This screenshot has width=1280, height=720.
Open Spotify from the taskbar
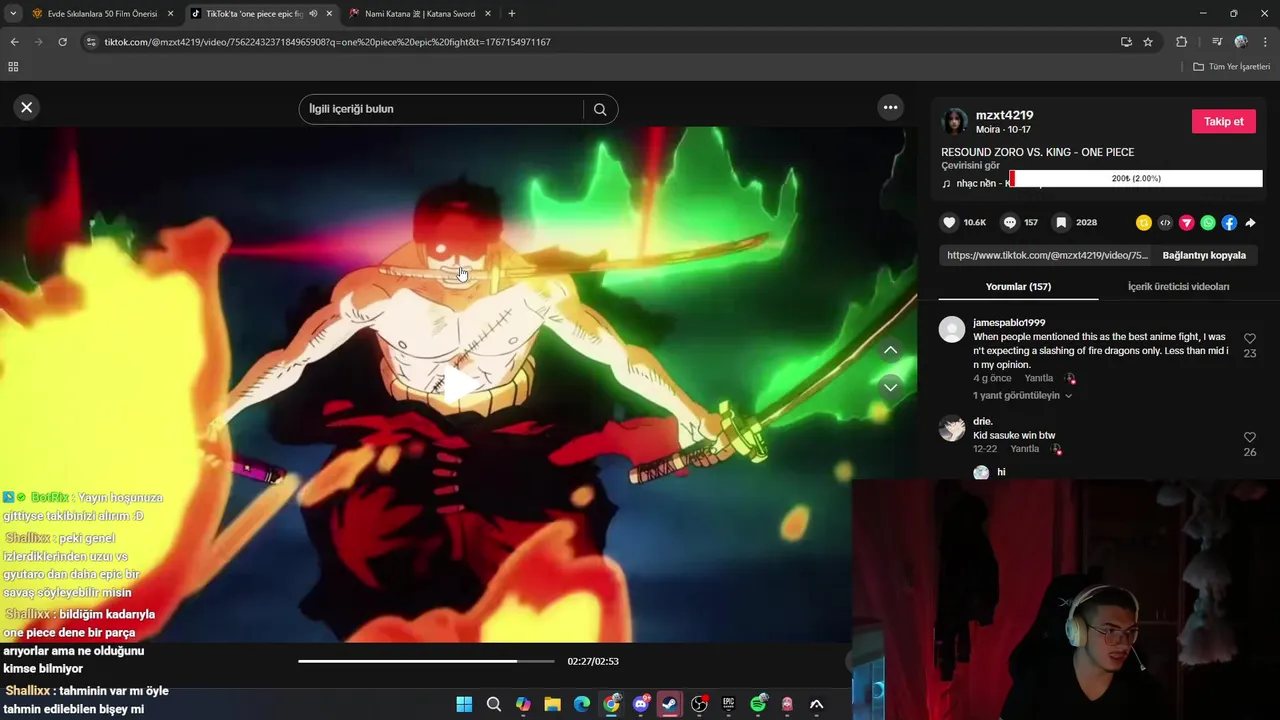pyautogui.click(x=758, y=704)
